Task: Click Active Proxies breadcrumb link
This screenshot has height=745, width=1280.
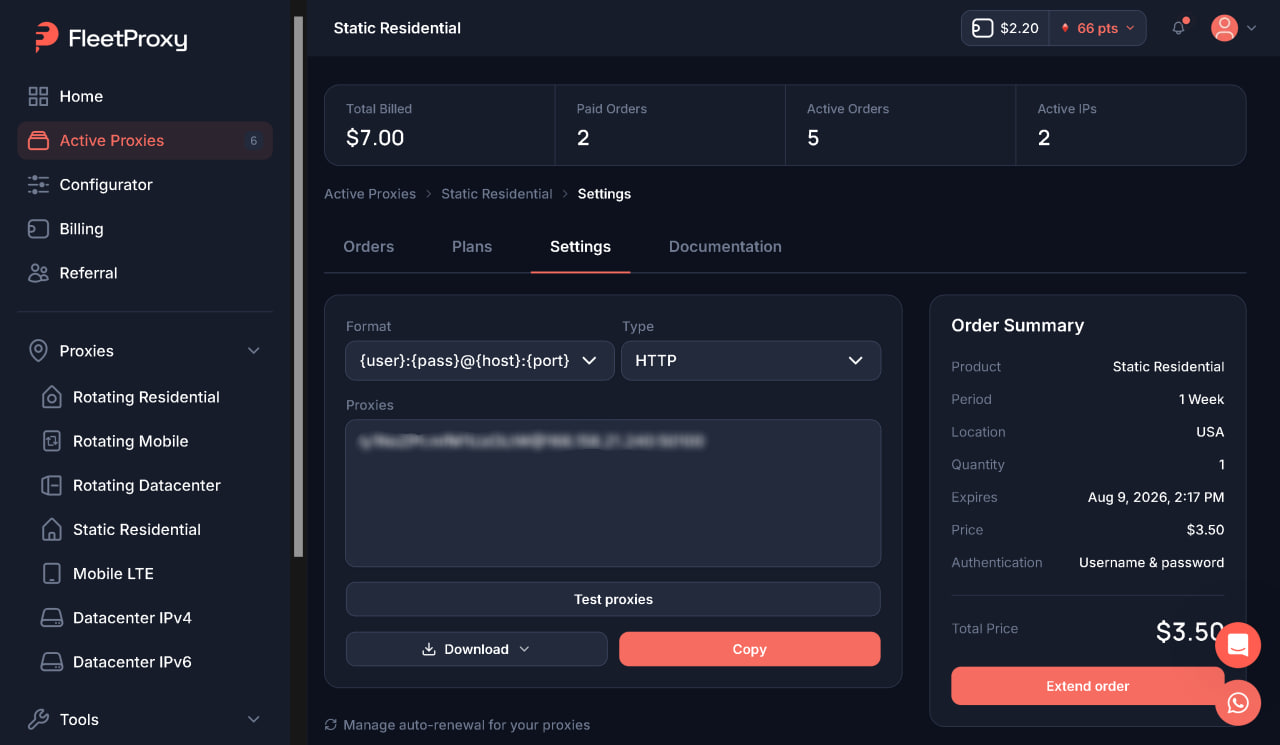Action: point(370,194)
